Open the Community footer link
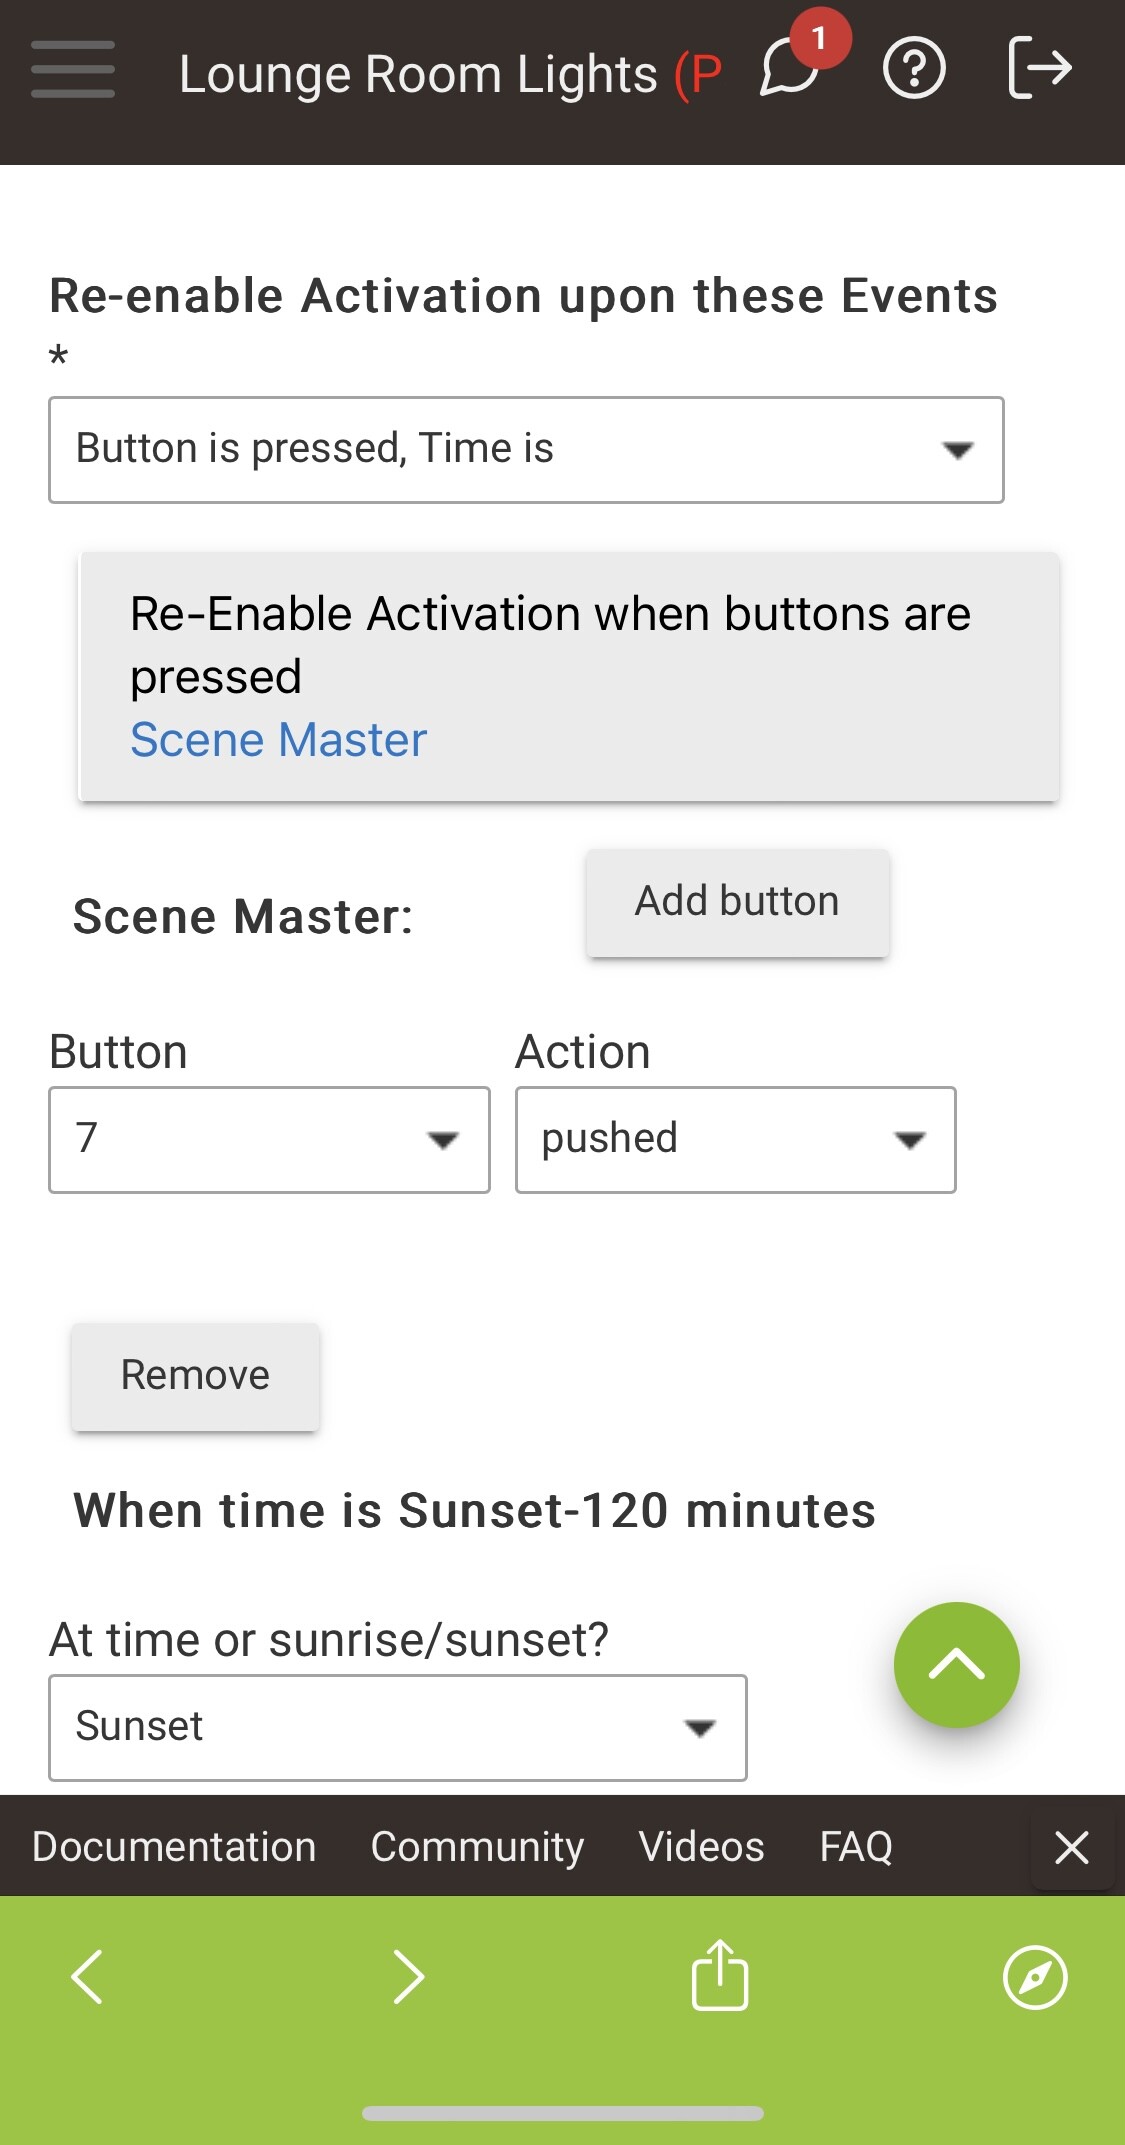The image size is (1125, 2145). [x=477, y=1847]
